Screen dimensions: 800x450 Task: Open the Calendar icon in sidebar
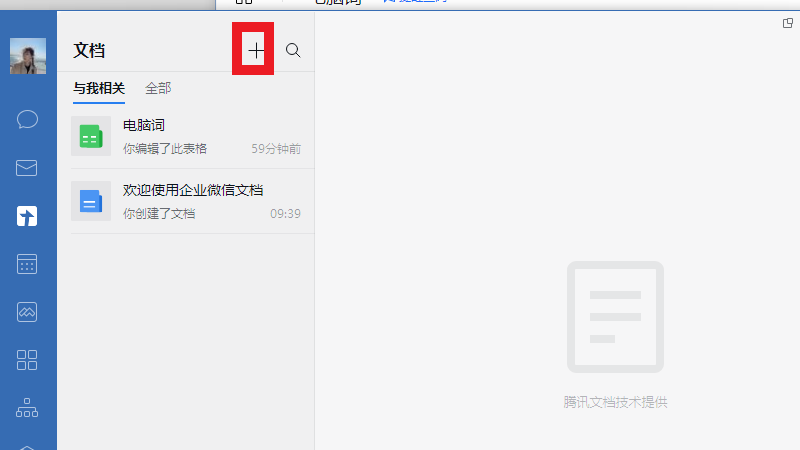(28, 264)
